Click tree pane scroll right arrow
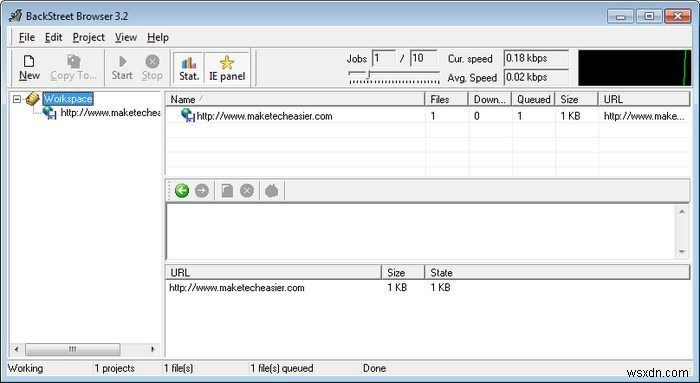 153,349
